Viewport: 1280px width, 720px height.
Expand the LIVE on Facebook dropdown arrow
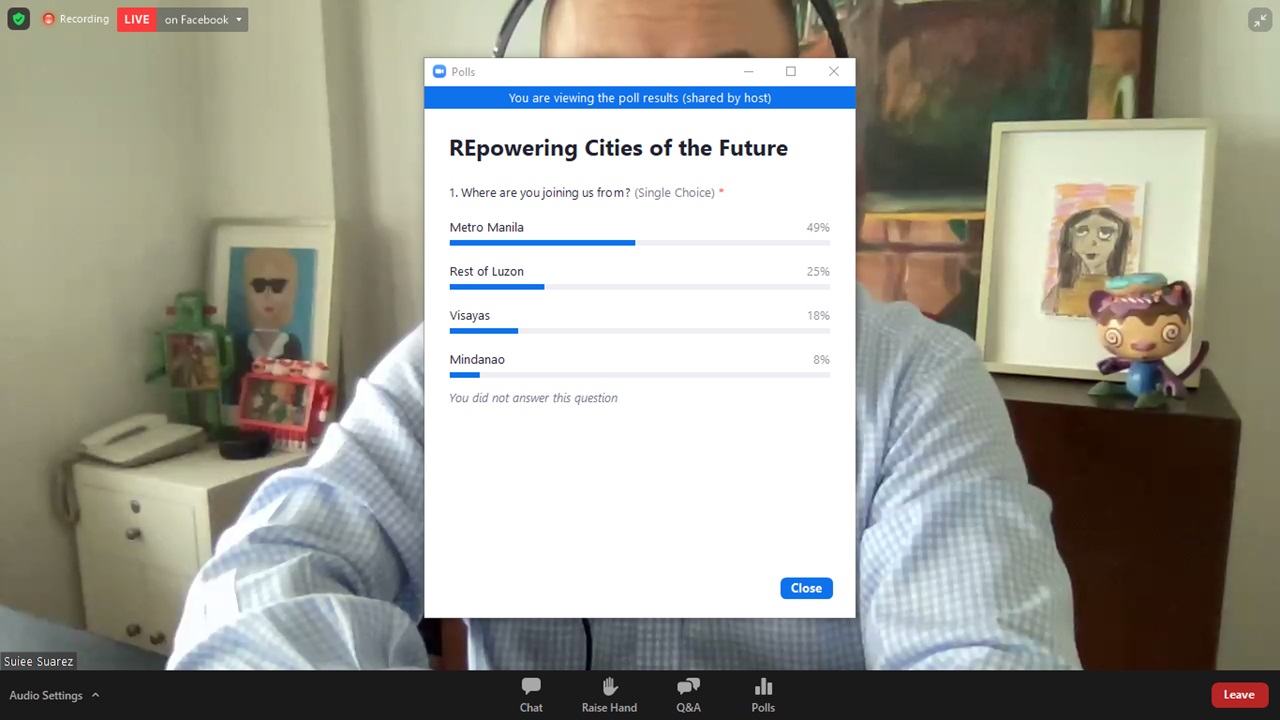click(x=239, y=19)
